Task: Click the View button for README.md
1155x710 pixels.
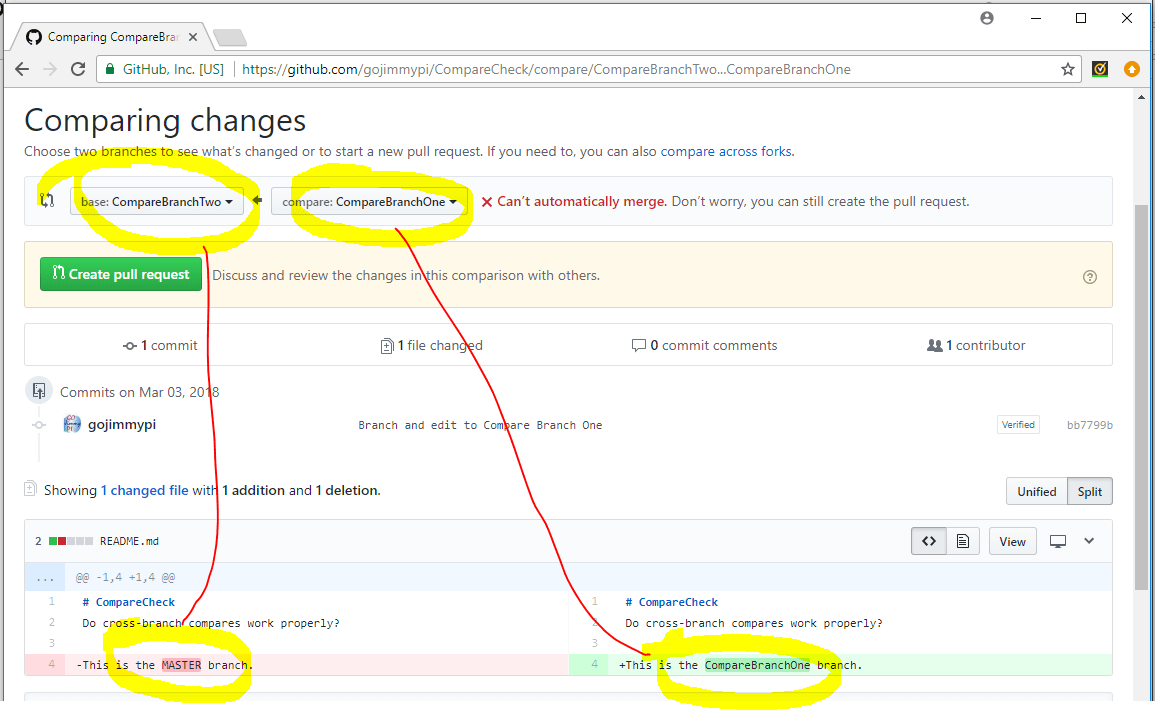Action: [x=1012, y=540]
